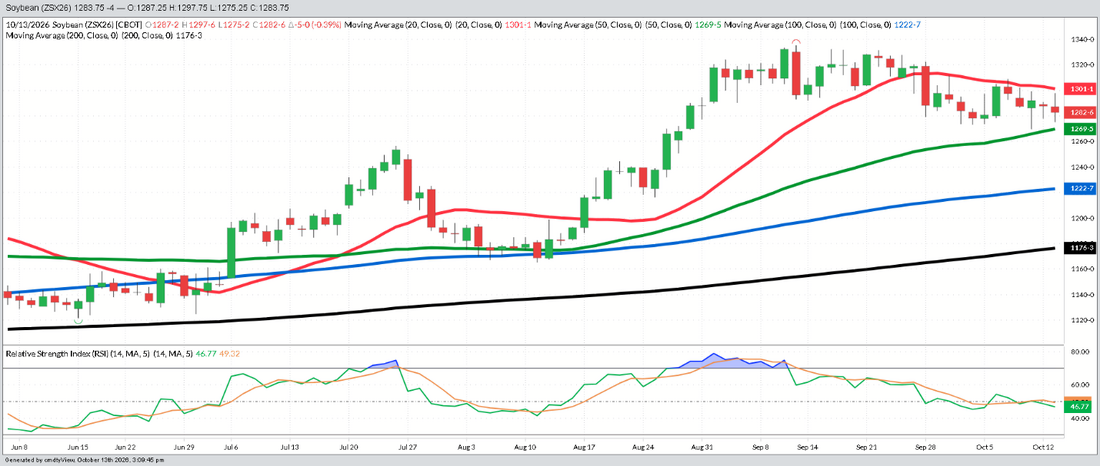Viewport: 1100px width, 466px height.
Task: Select the 'Sep 8' date label
Action: [761, 446]
